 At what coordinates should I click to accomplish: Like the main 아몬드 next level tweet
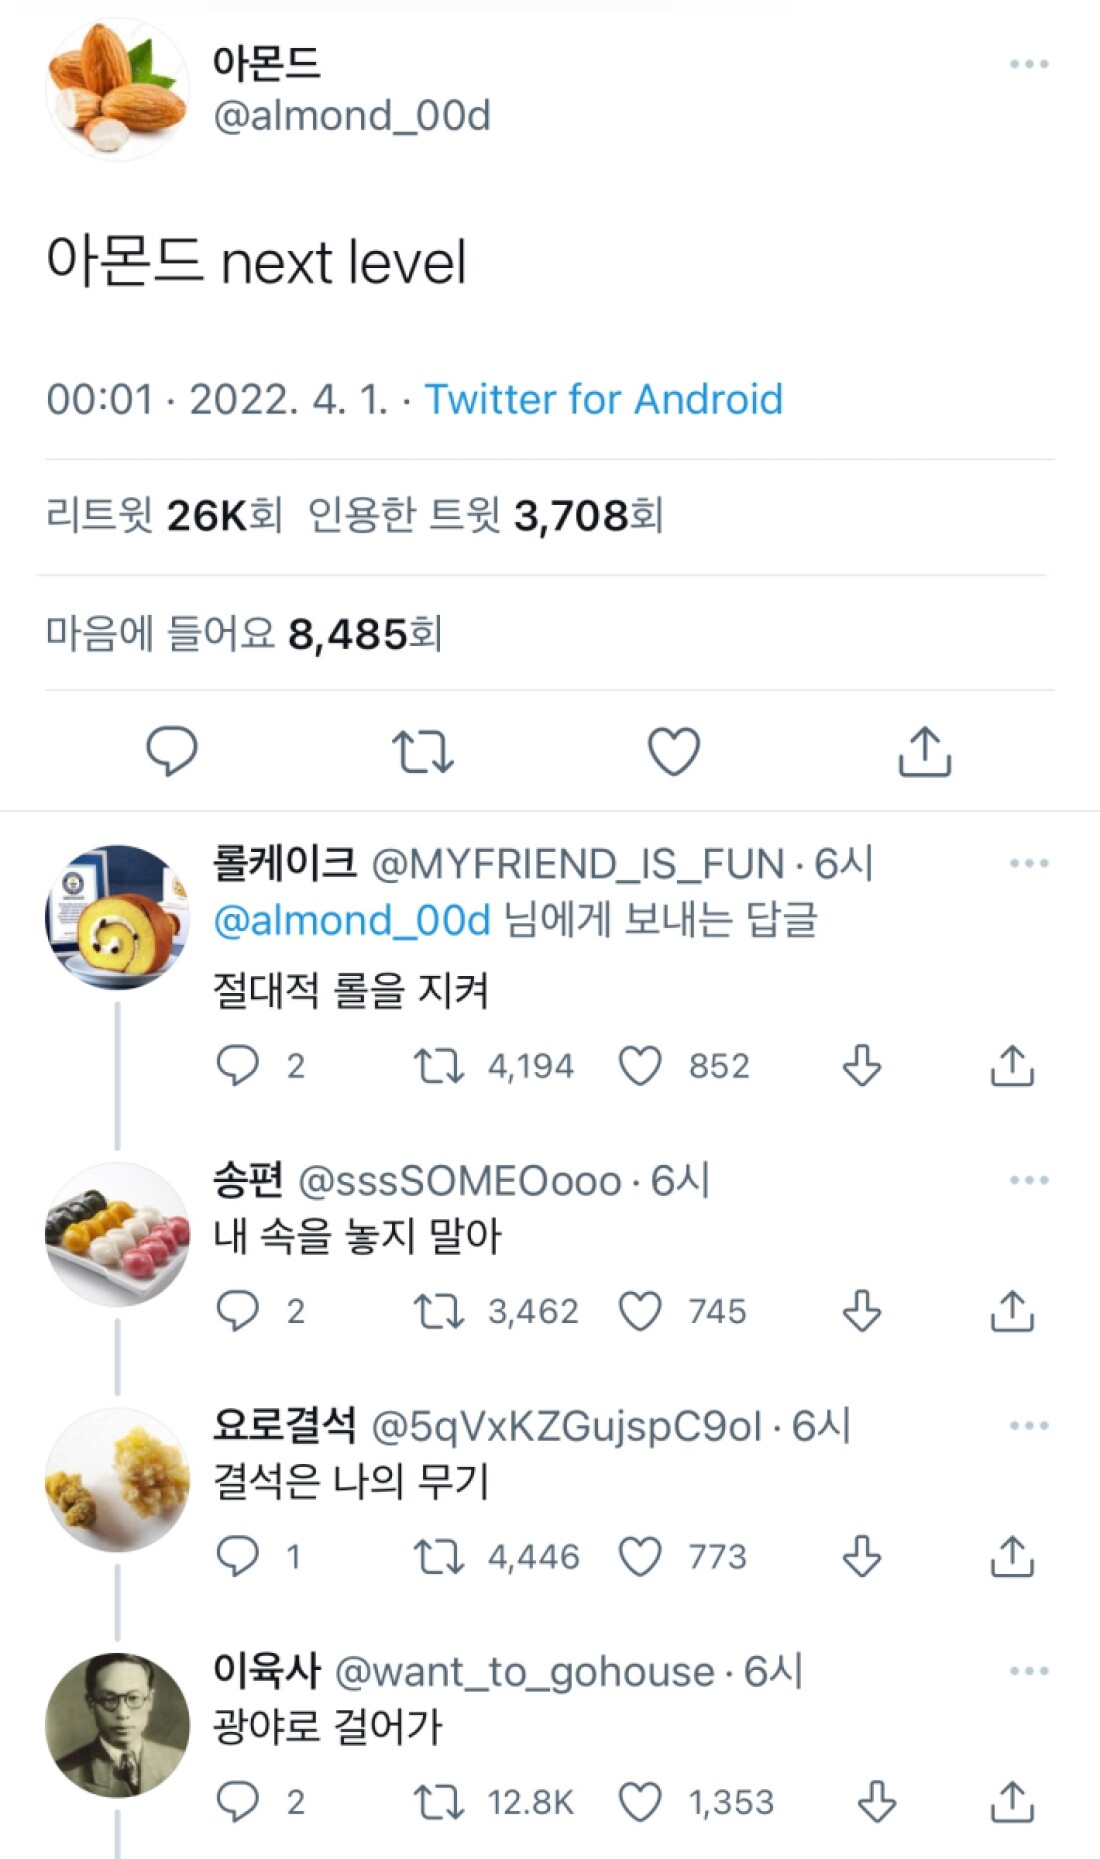pyautogui.click(x=674, y=752)
